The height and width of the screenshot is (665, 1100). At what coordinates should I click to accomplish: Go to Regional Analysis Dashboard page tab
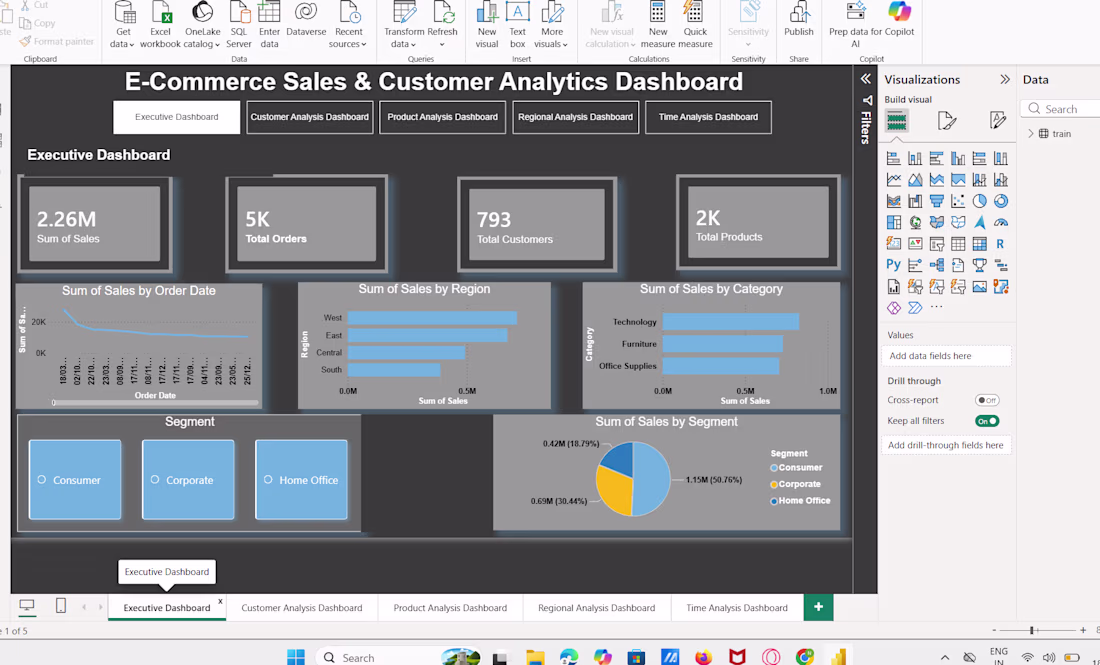596,607
